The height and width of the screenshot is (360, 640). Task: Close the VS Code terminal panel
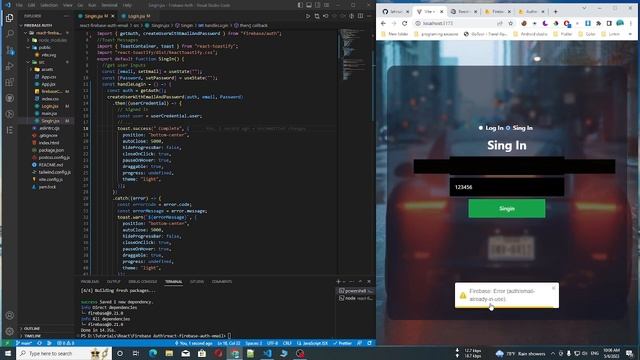(x=369, y=282)
